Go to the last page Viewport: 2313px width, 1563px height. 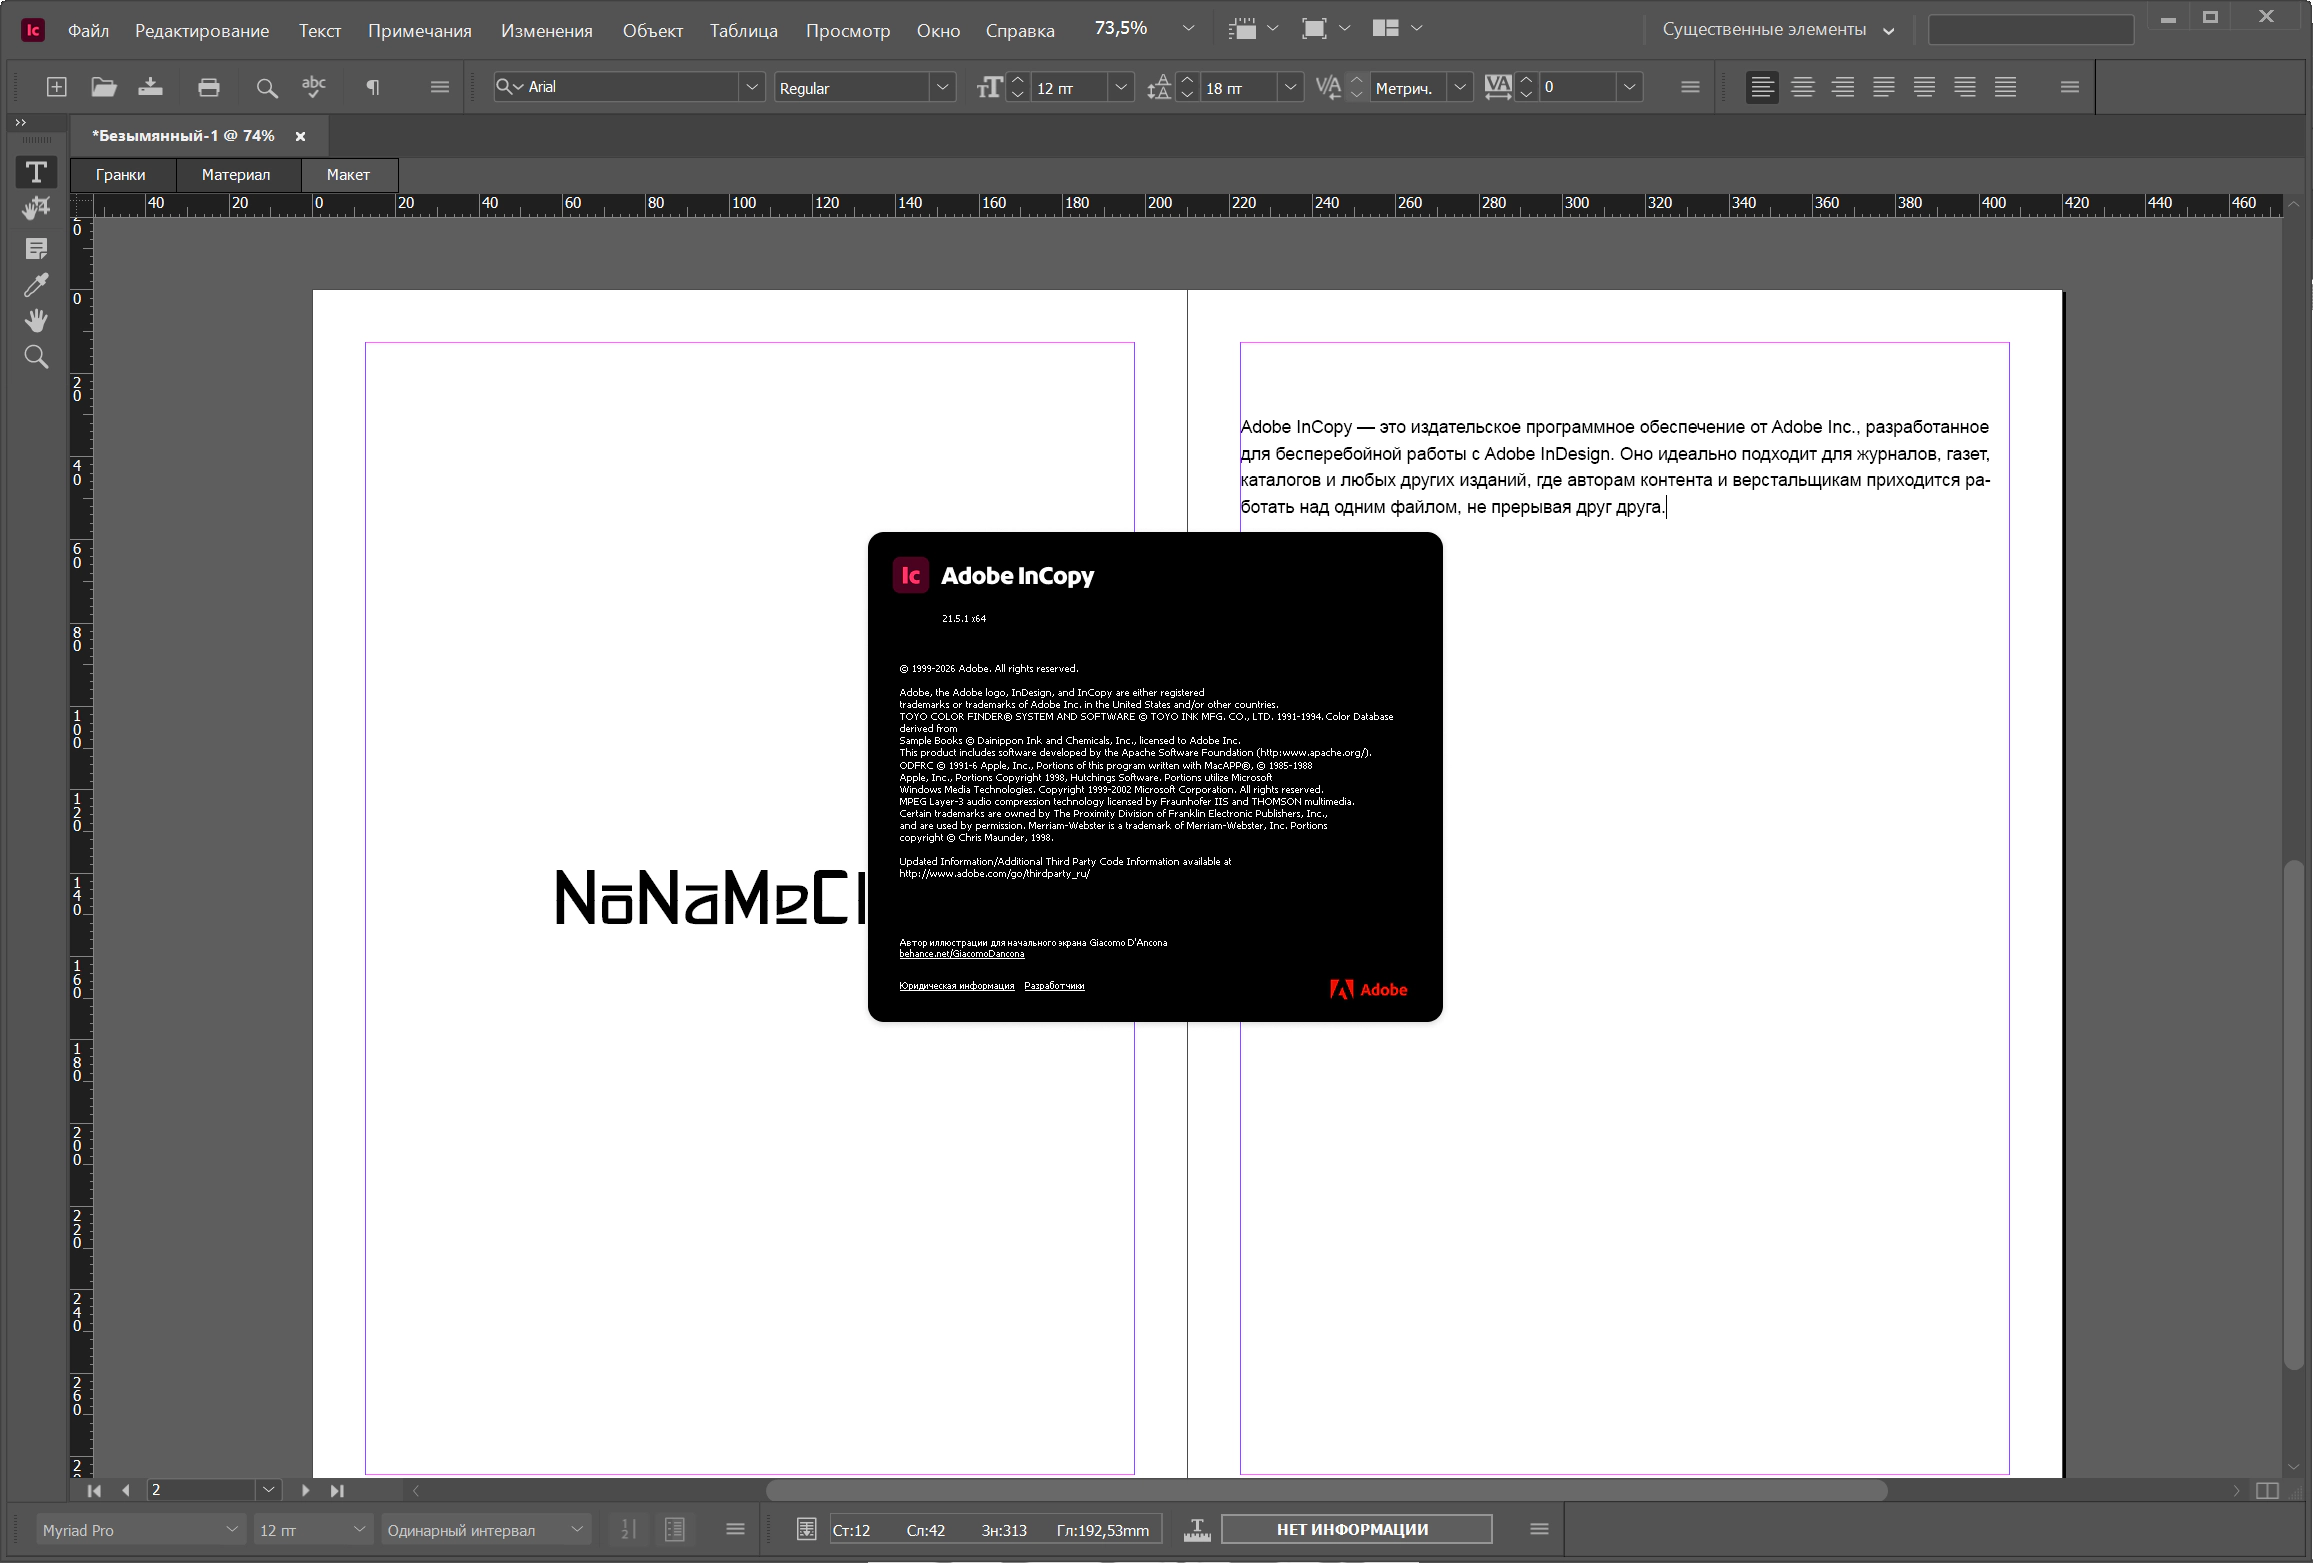pos(337,1490)
